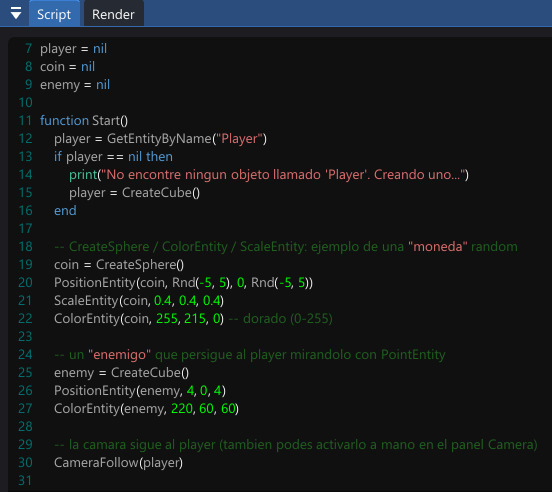Click the "moneda" string in comment
Viewport: 552px width, 492px height.
[x=438, y=247]
